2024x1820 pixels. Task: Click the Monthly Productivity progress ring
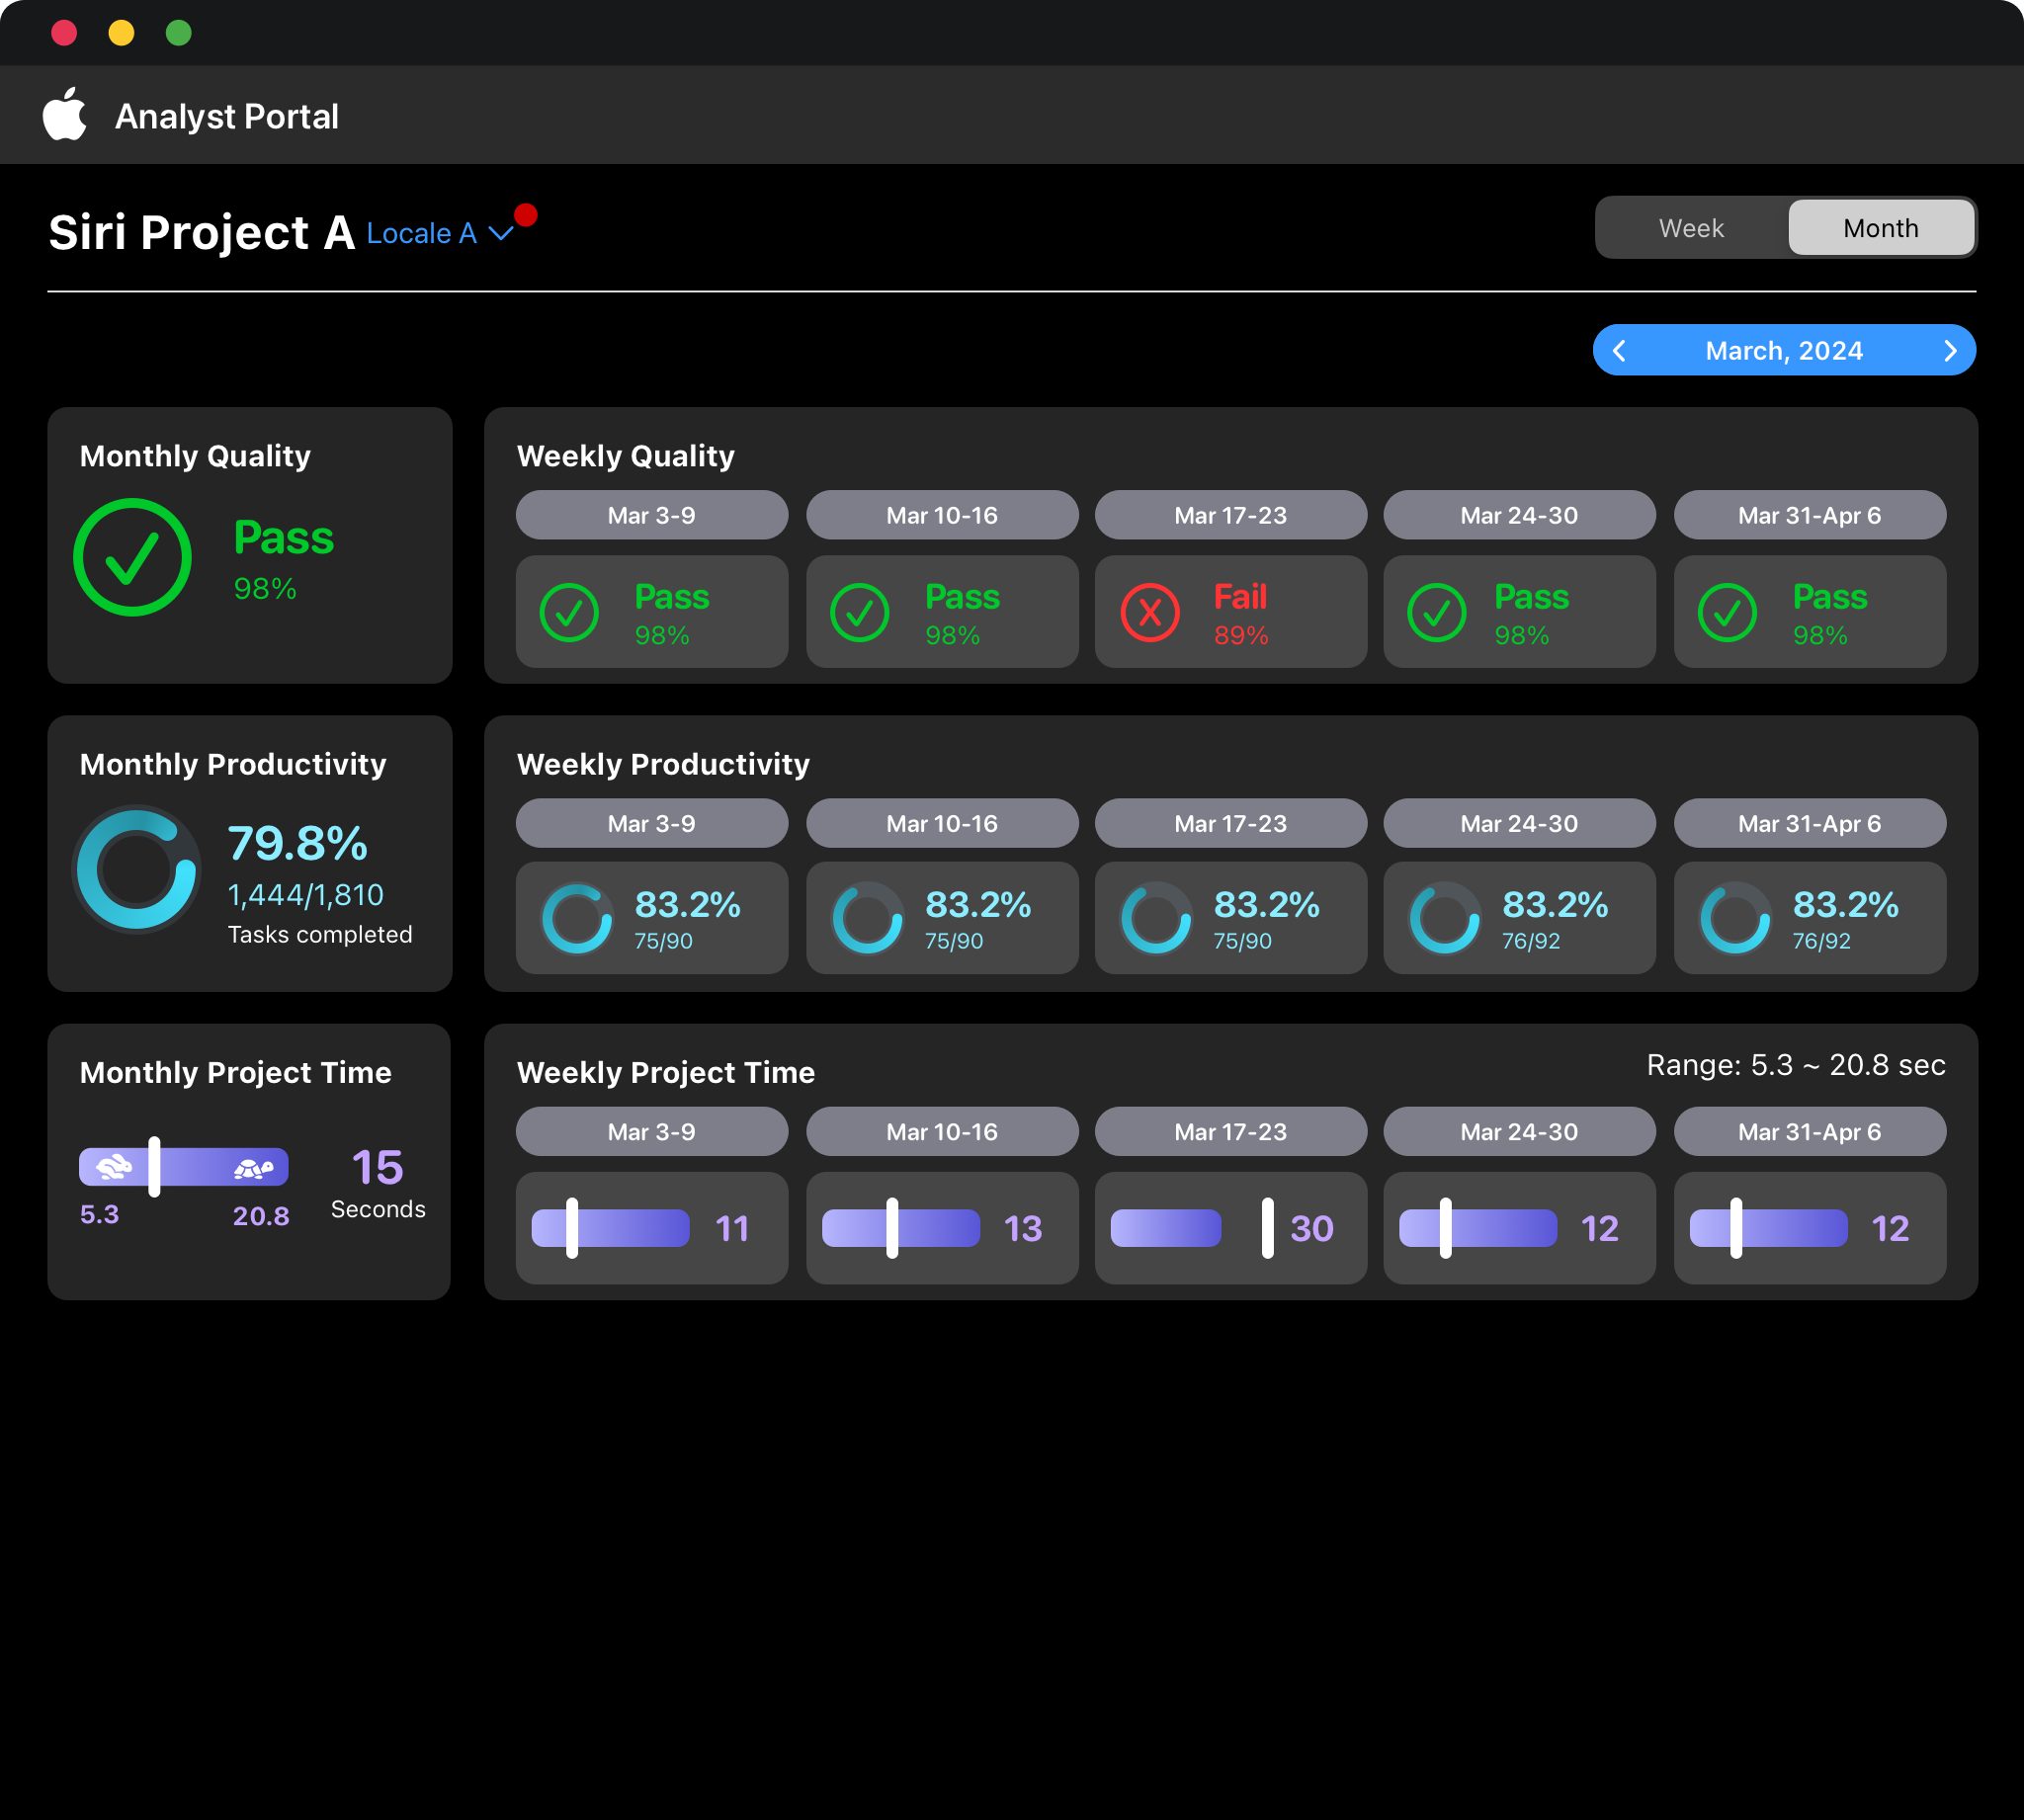point(137,869)
